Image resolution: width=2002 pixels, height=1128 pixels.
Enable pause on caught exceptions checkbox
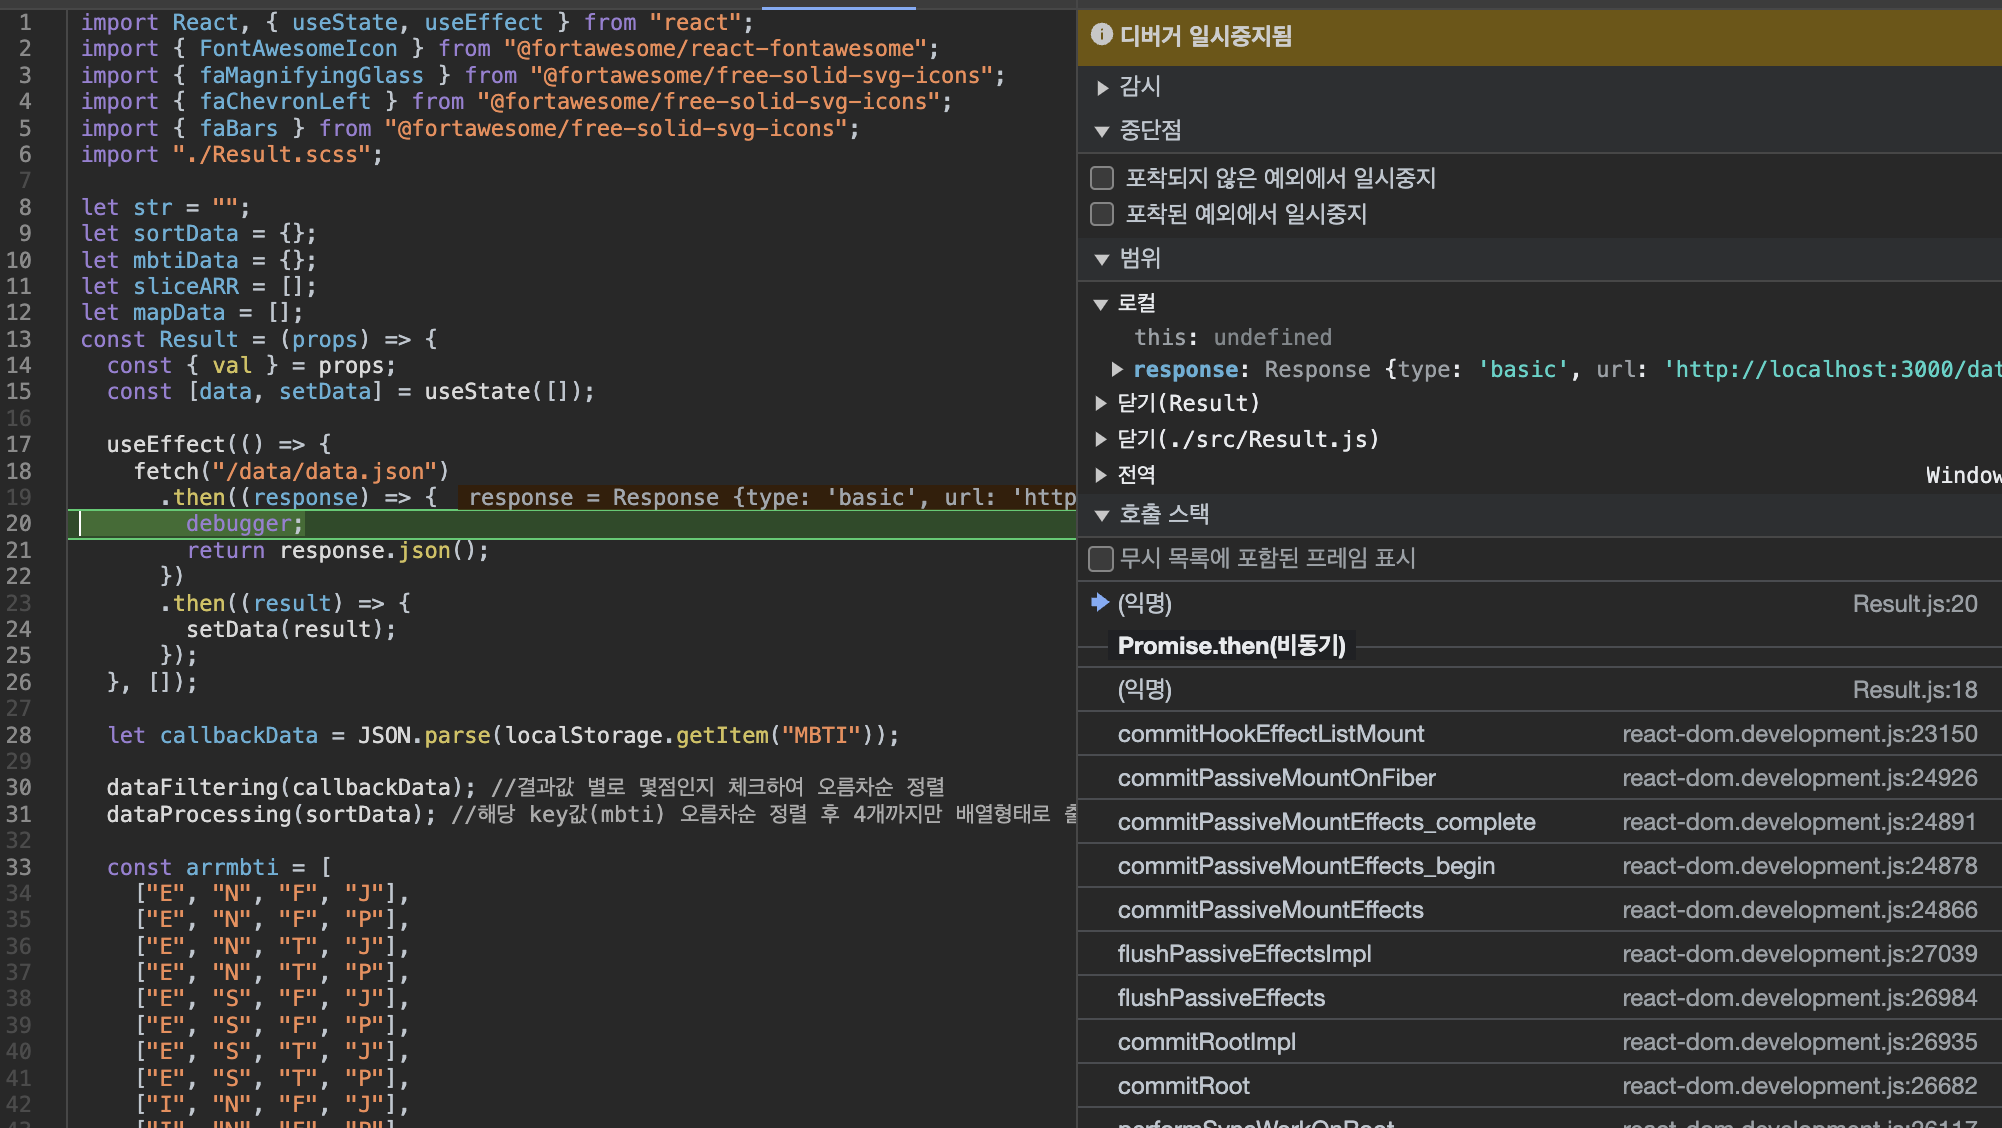click(x=1102, y=214)
